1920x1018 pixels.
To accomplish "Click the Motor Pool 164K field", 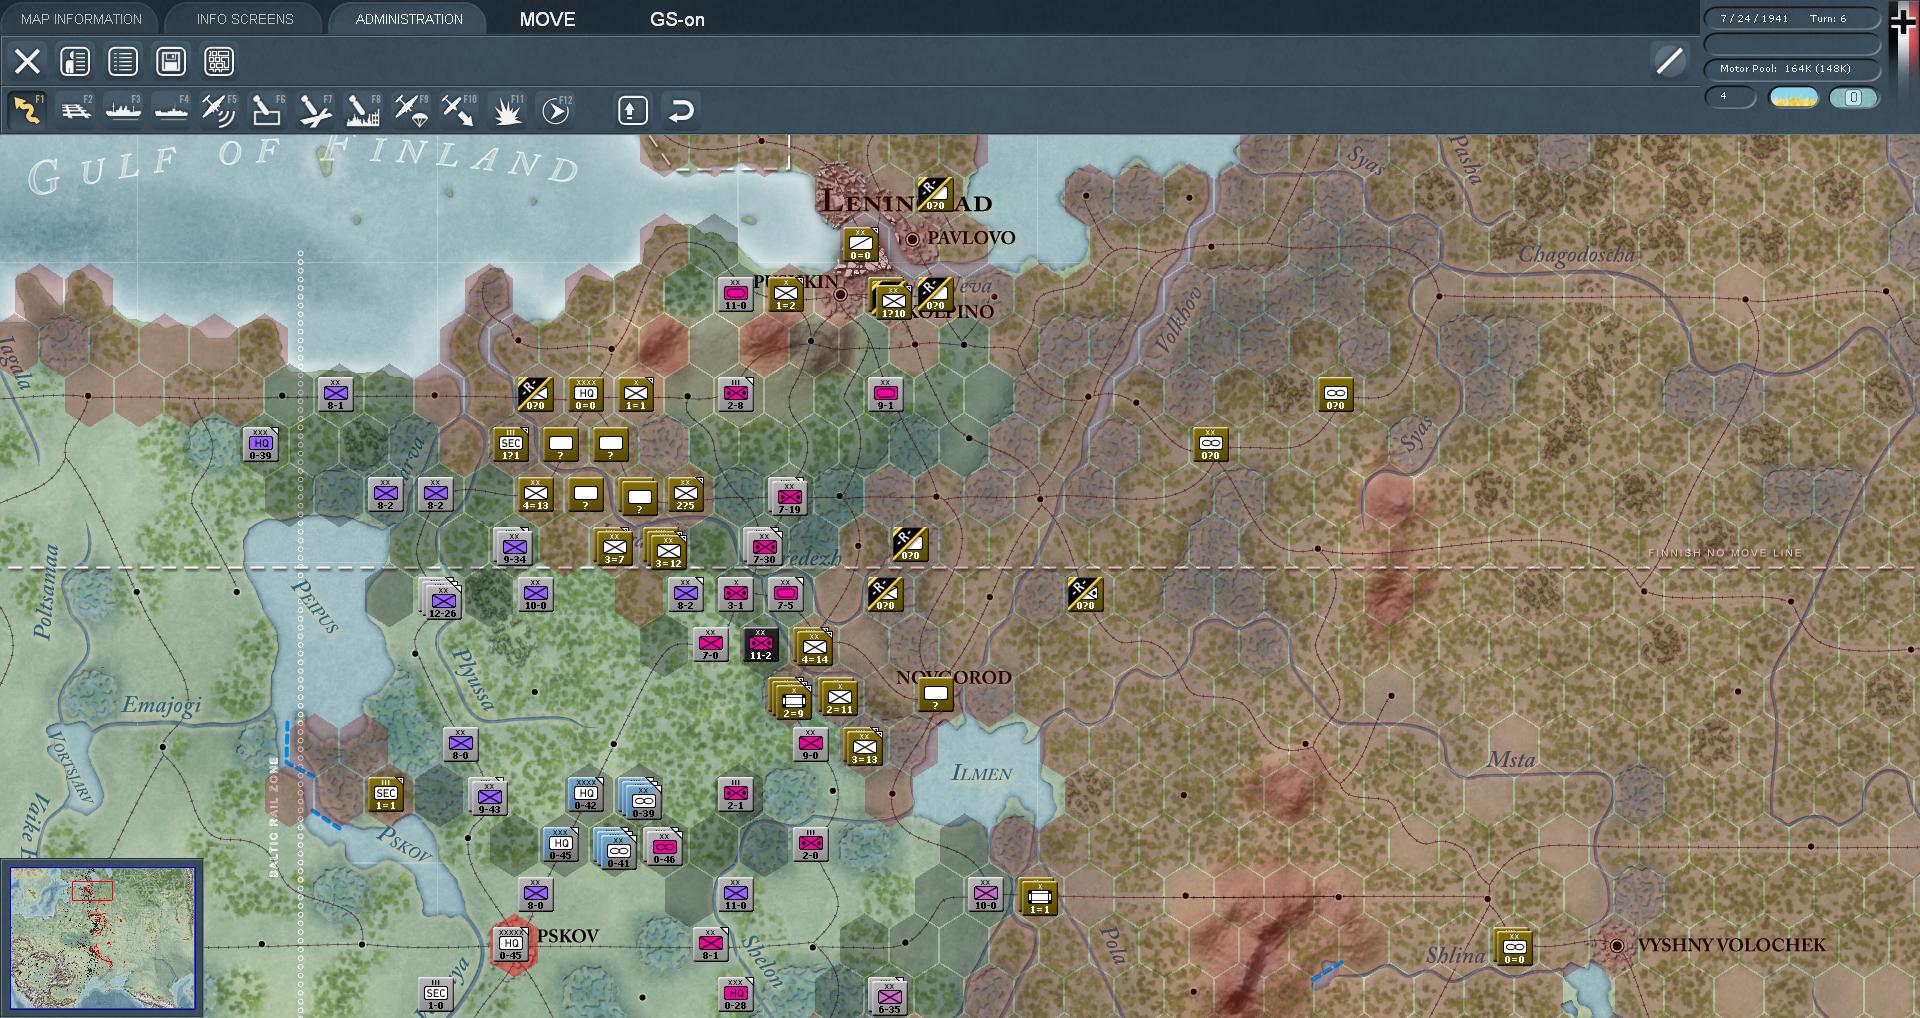I will [x=1791, y=69].
